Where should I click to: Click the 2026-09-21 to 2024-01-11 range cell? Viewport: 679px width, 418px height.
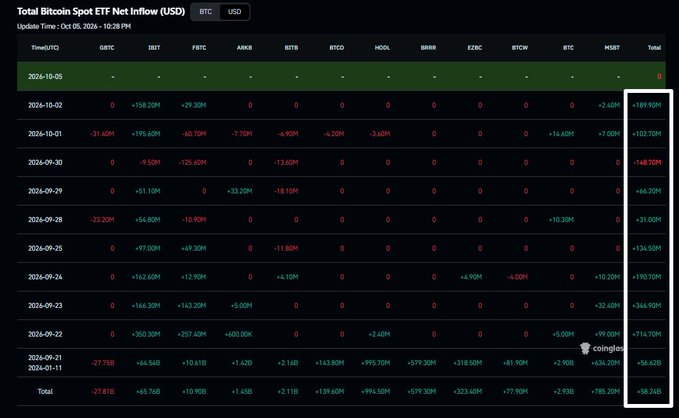tap(45, 363)
